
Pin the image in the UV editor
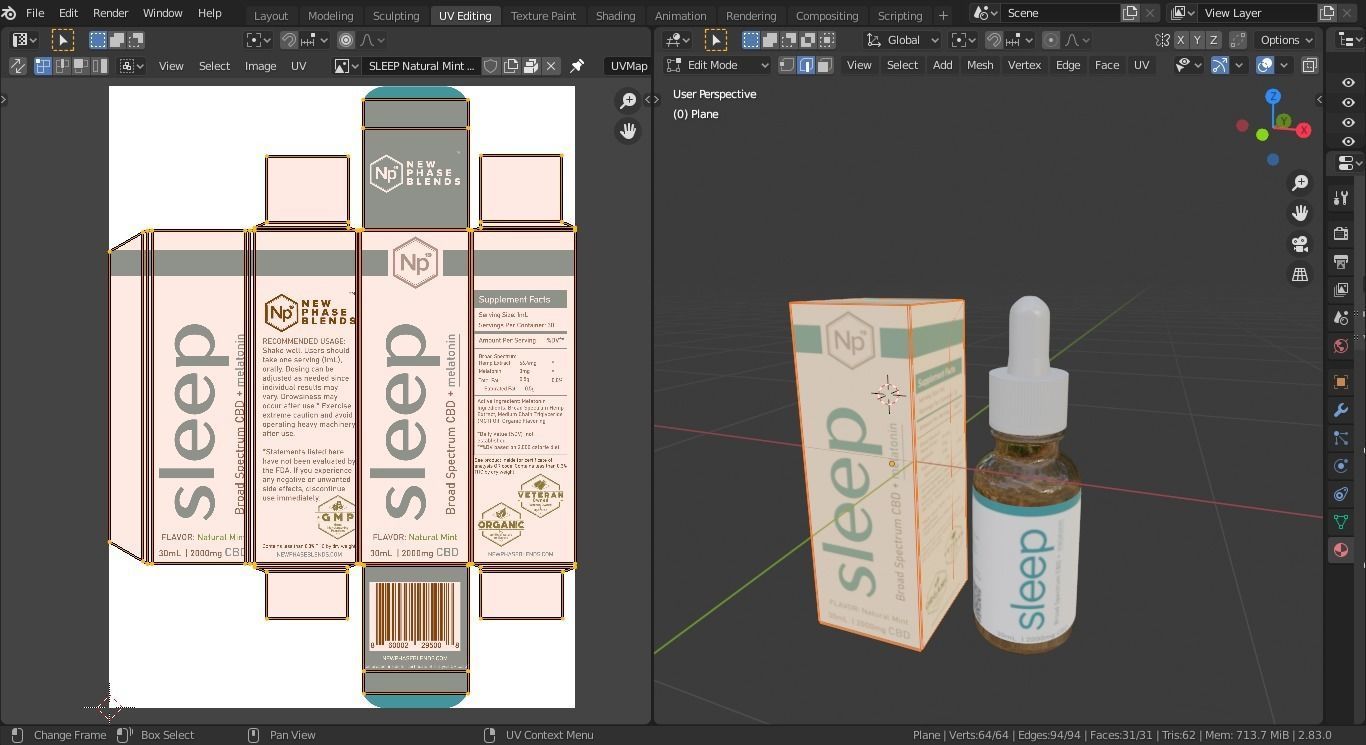click(577, 66)
